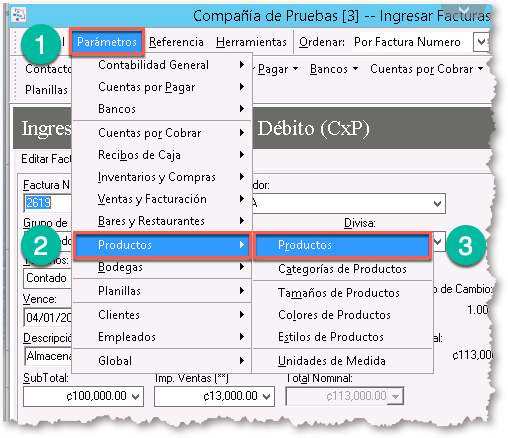The image size is (508, 438).
Task: Open the SubTotal amount dropdown arrow
Action: point(135,396)
